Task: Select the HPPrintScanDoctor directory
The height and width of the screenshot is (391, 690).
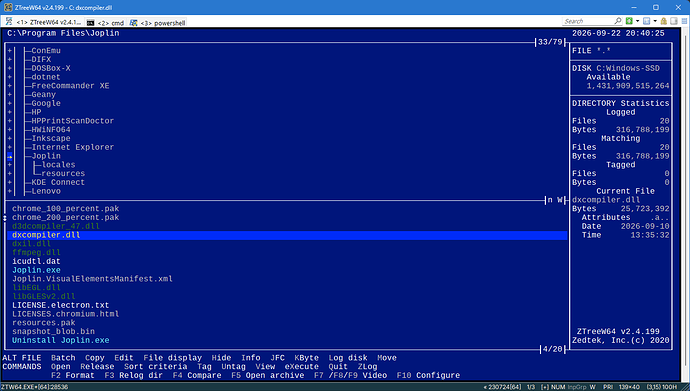Action: (73, 121)
